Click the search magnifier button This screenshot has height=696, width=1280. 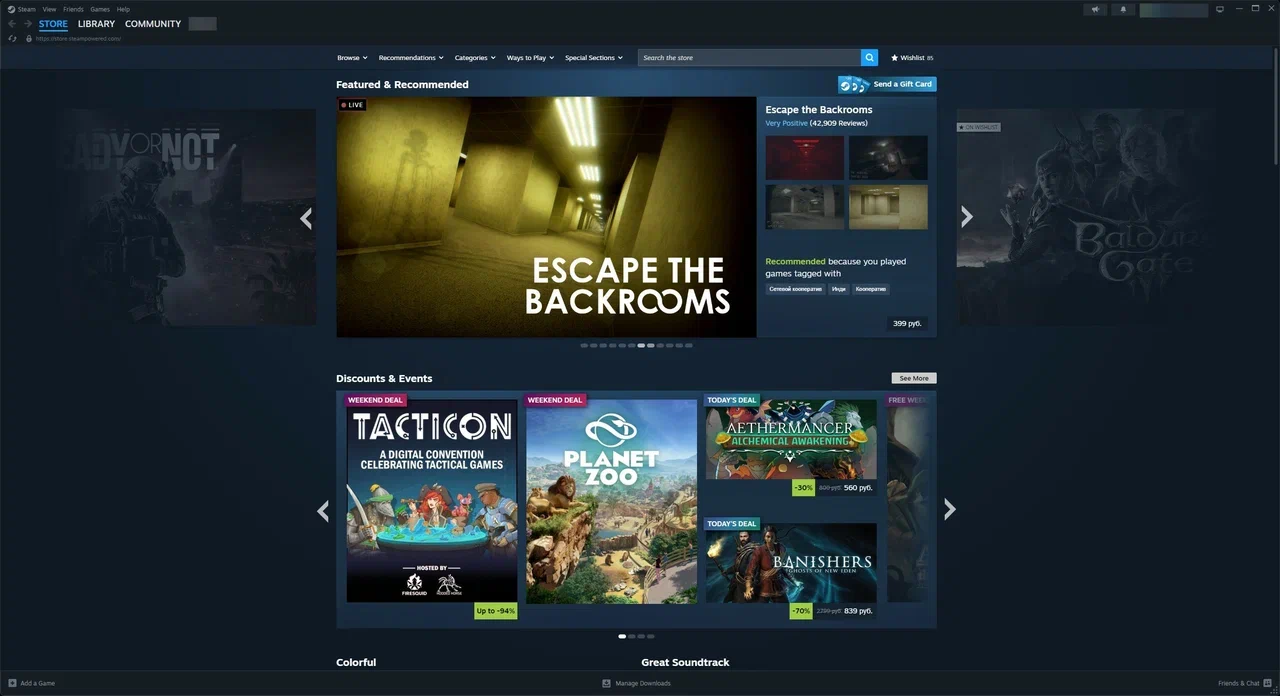870,58
